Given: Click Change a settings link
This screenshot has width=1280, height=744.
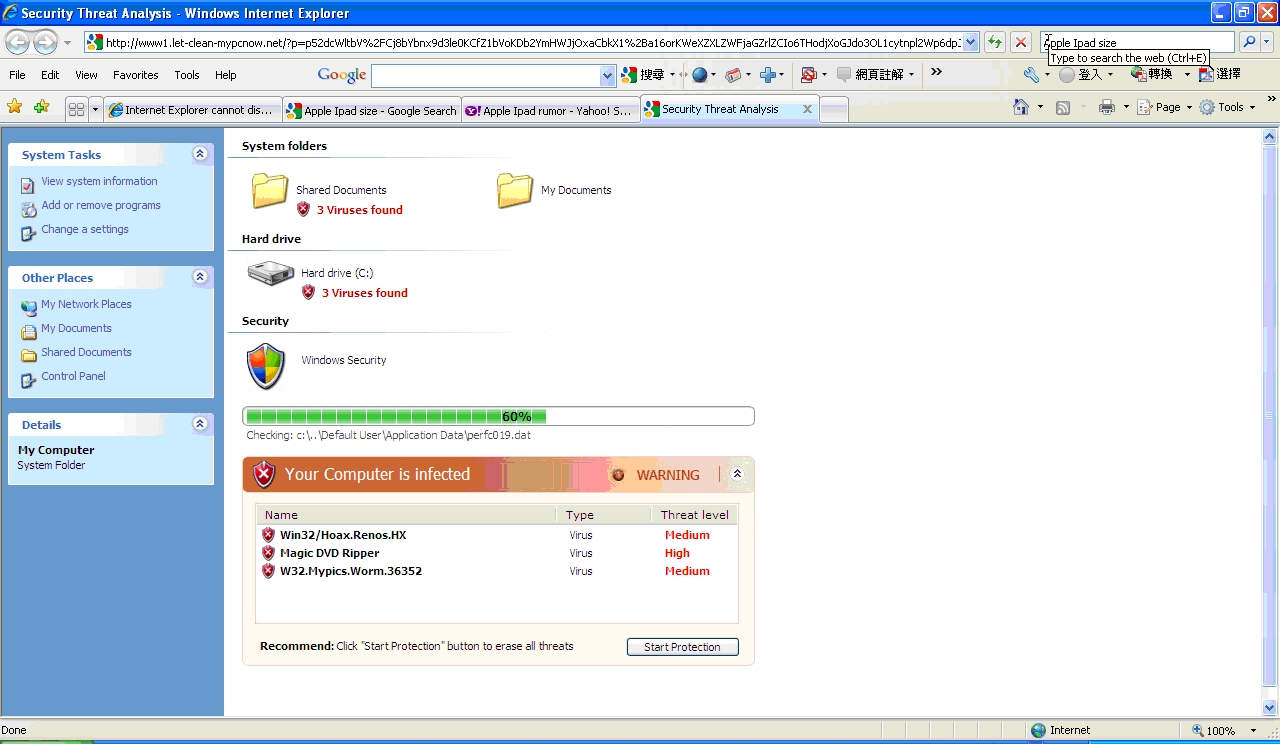Looking at the screenshot, I should coord(85,229).
